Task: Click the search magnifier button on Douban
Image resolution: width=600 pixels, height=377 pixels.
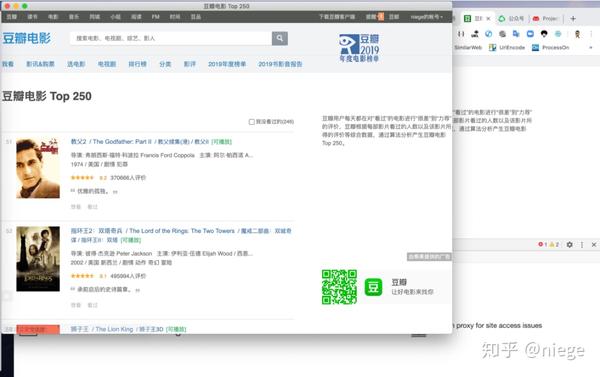Action: [x=280, y=38]
